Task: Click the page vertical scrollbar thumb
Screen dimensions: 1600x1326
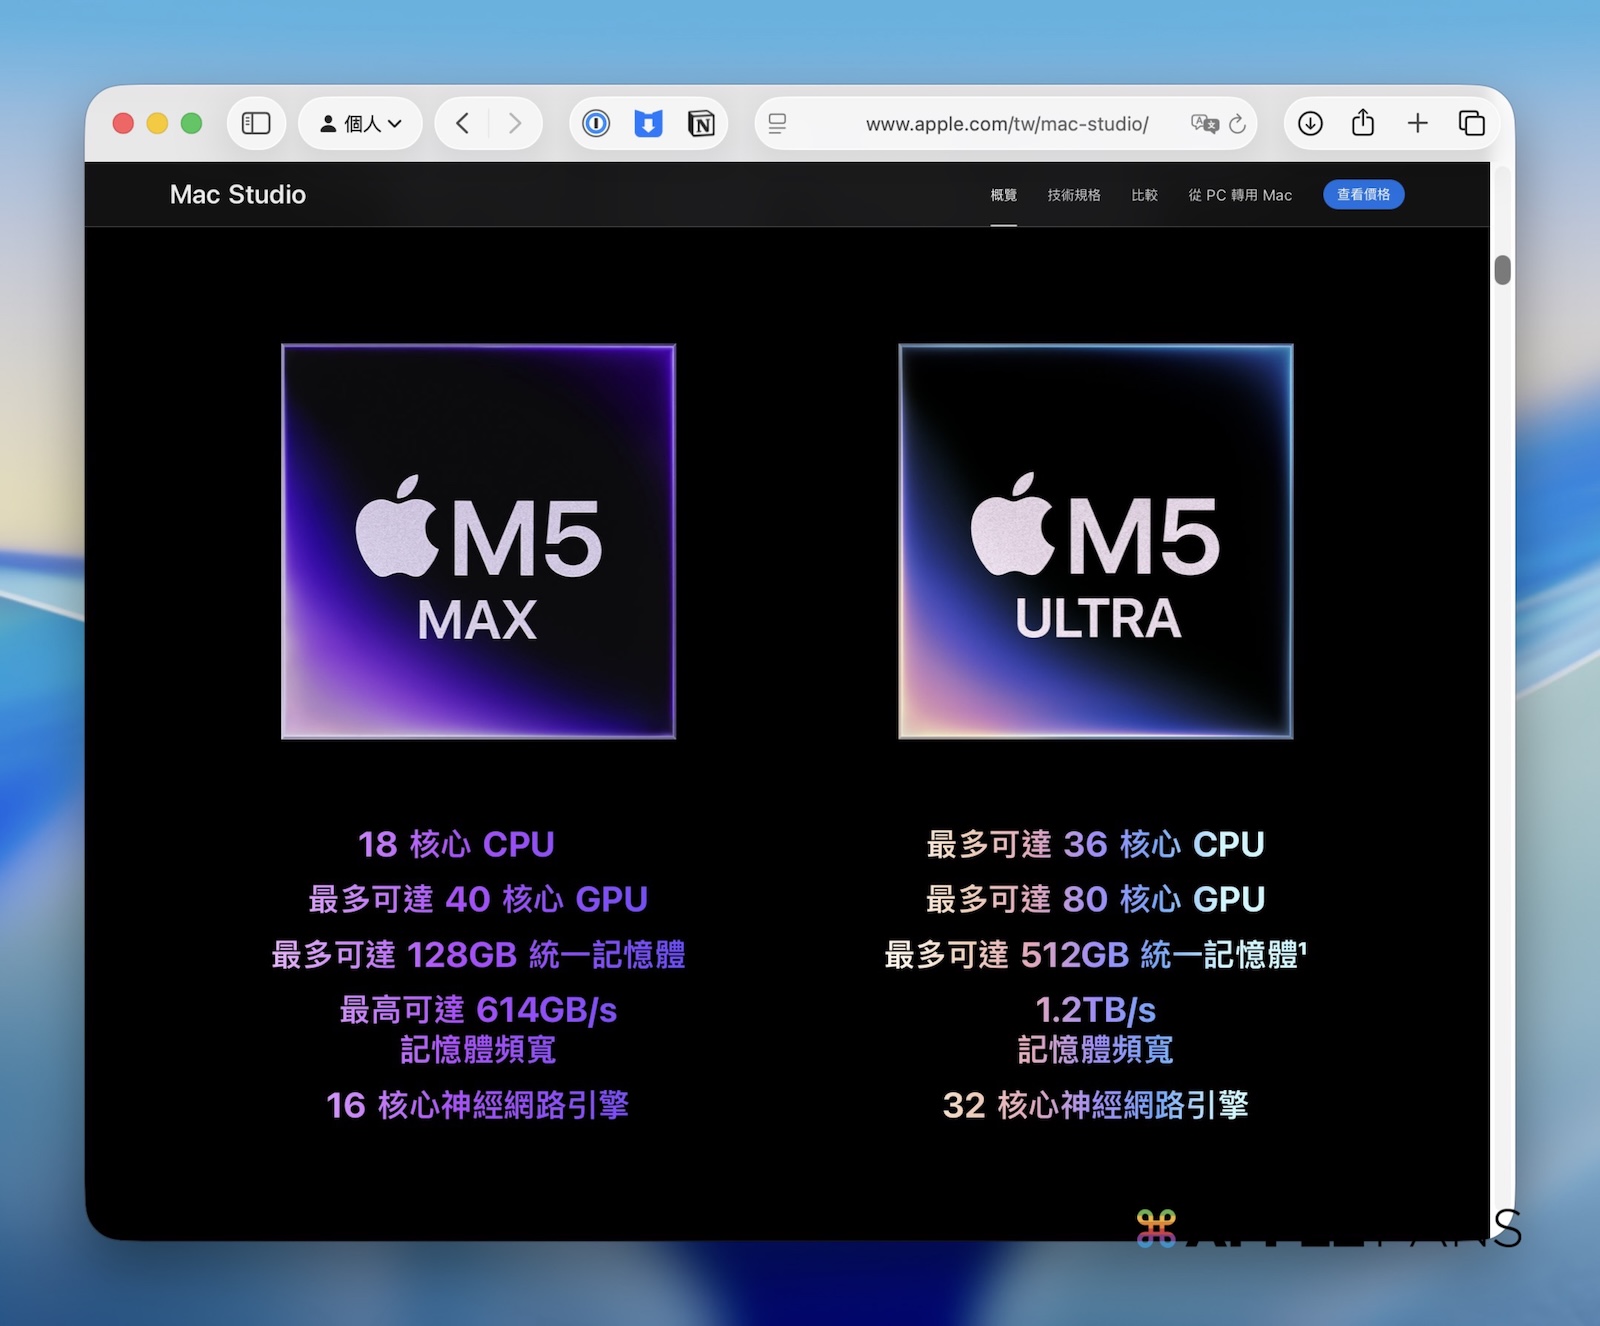Action: click(x=1502, y=270)
